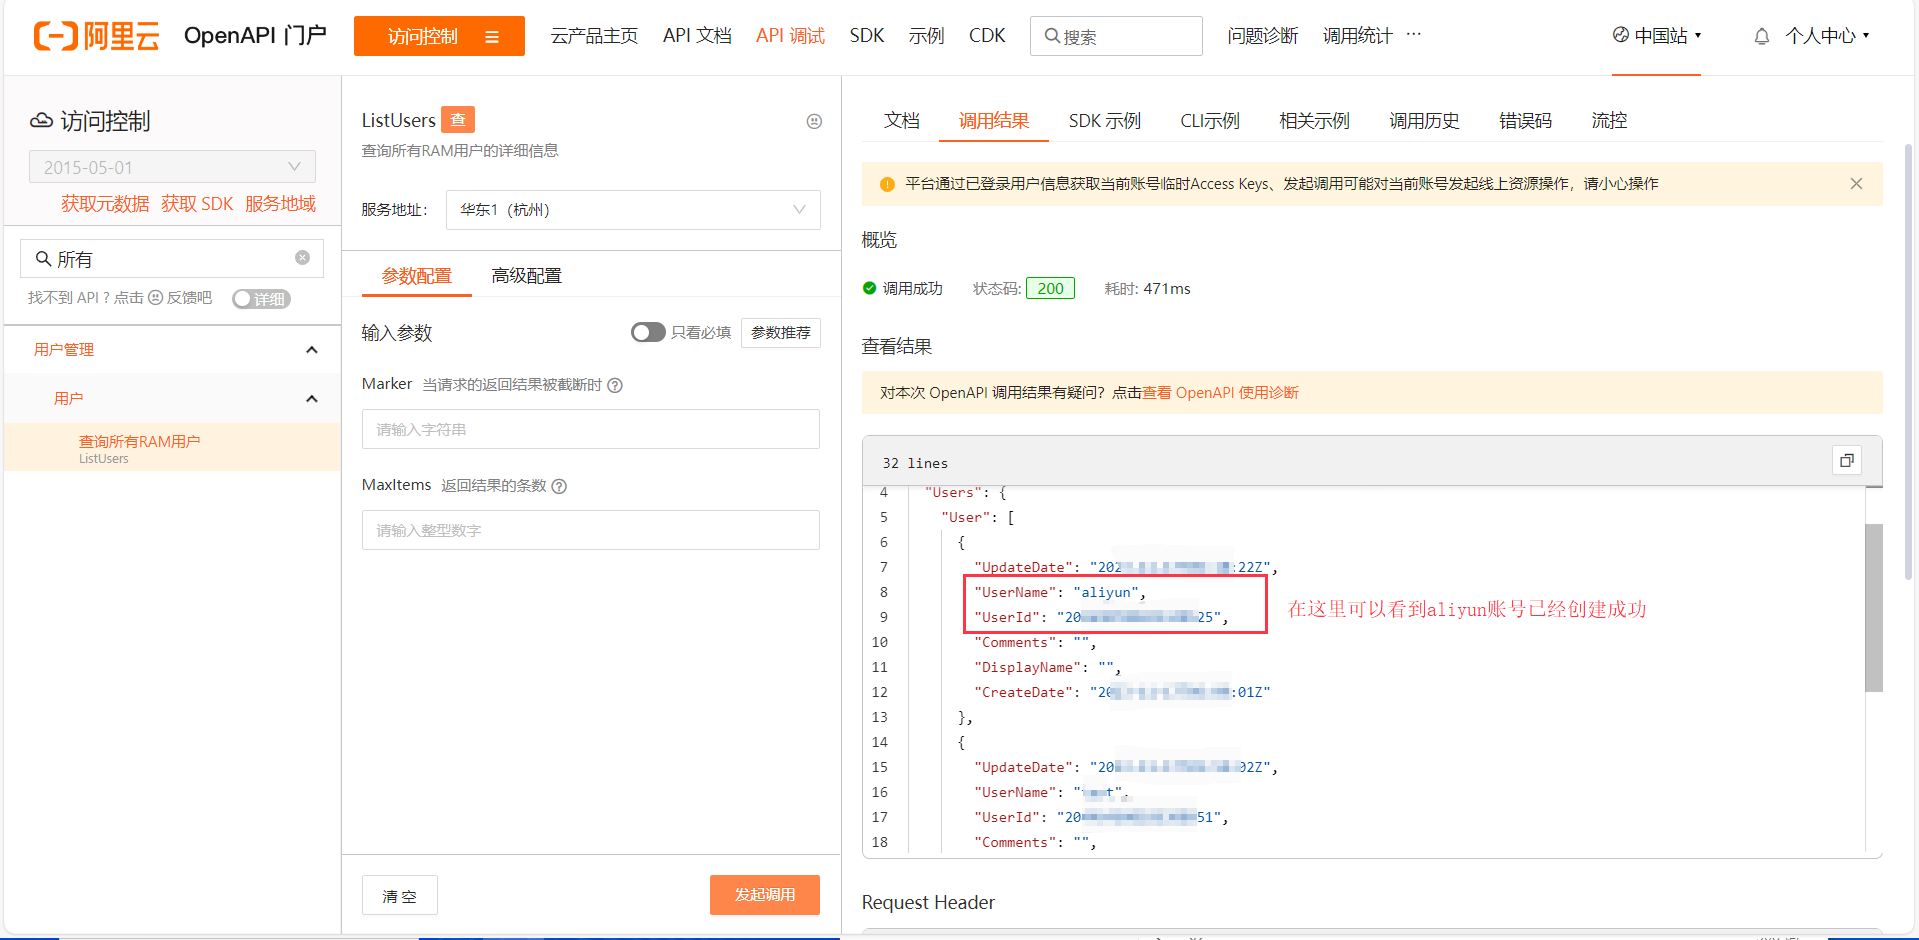Open the 服务地址 region dropdown
This screenshot has width=1919, height=940.
pyautogui.click(x=633, y=210)
